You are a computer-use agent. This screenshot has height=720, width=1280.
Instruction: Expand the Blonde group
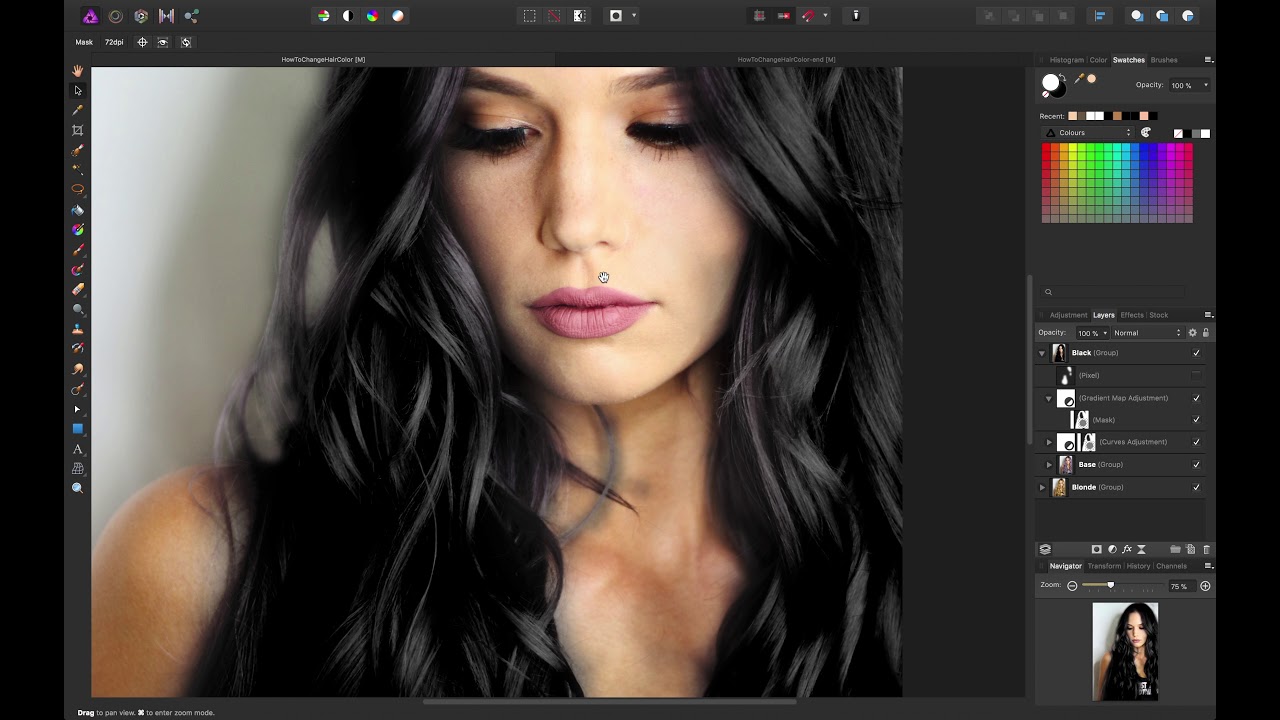(x=1042, y=487)
